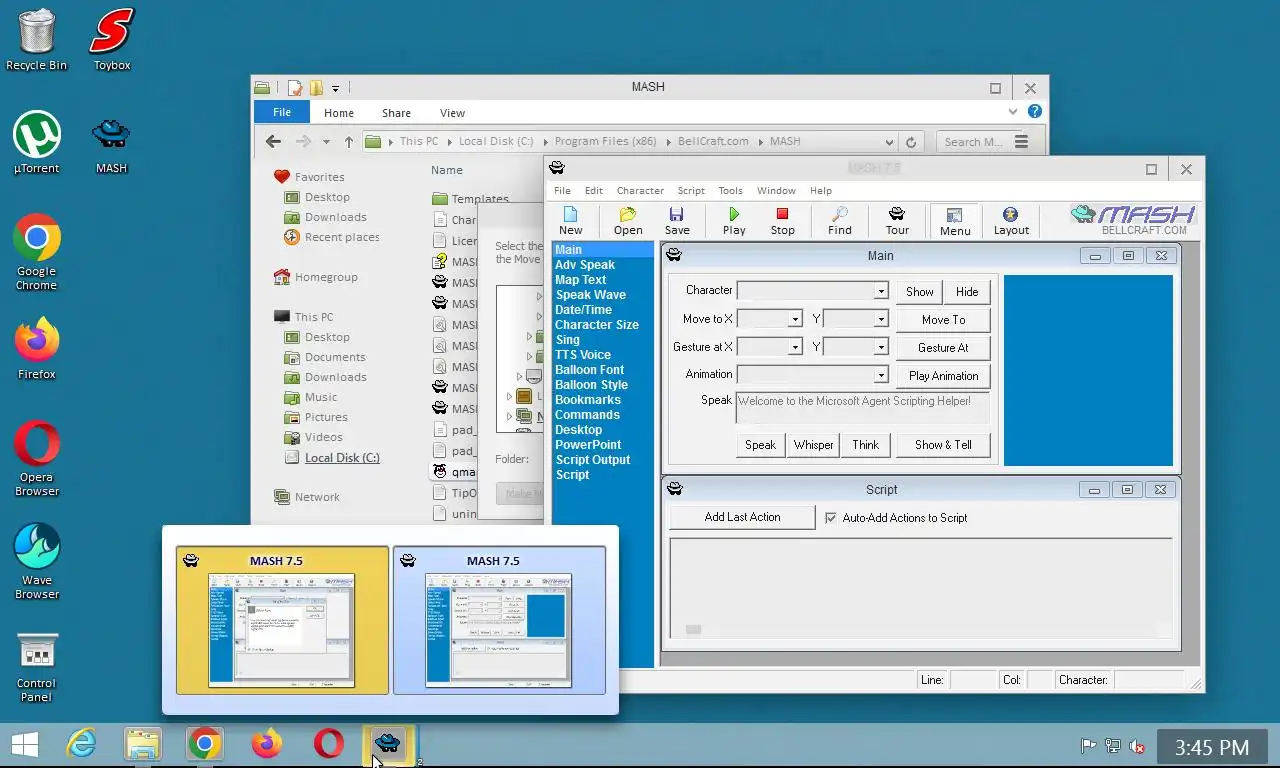
Task: Select the MASH desktop shortcut
Action: [x=111, y=143]
